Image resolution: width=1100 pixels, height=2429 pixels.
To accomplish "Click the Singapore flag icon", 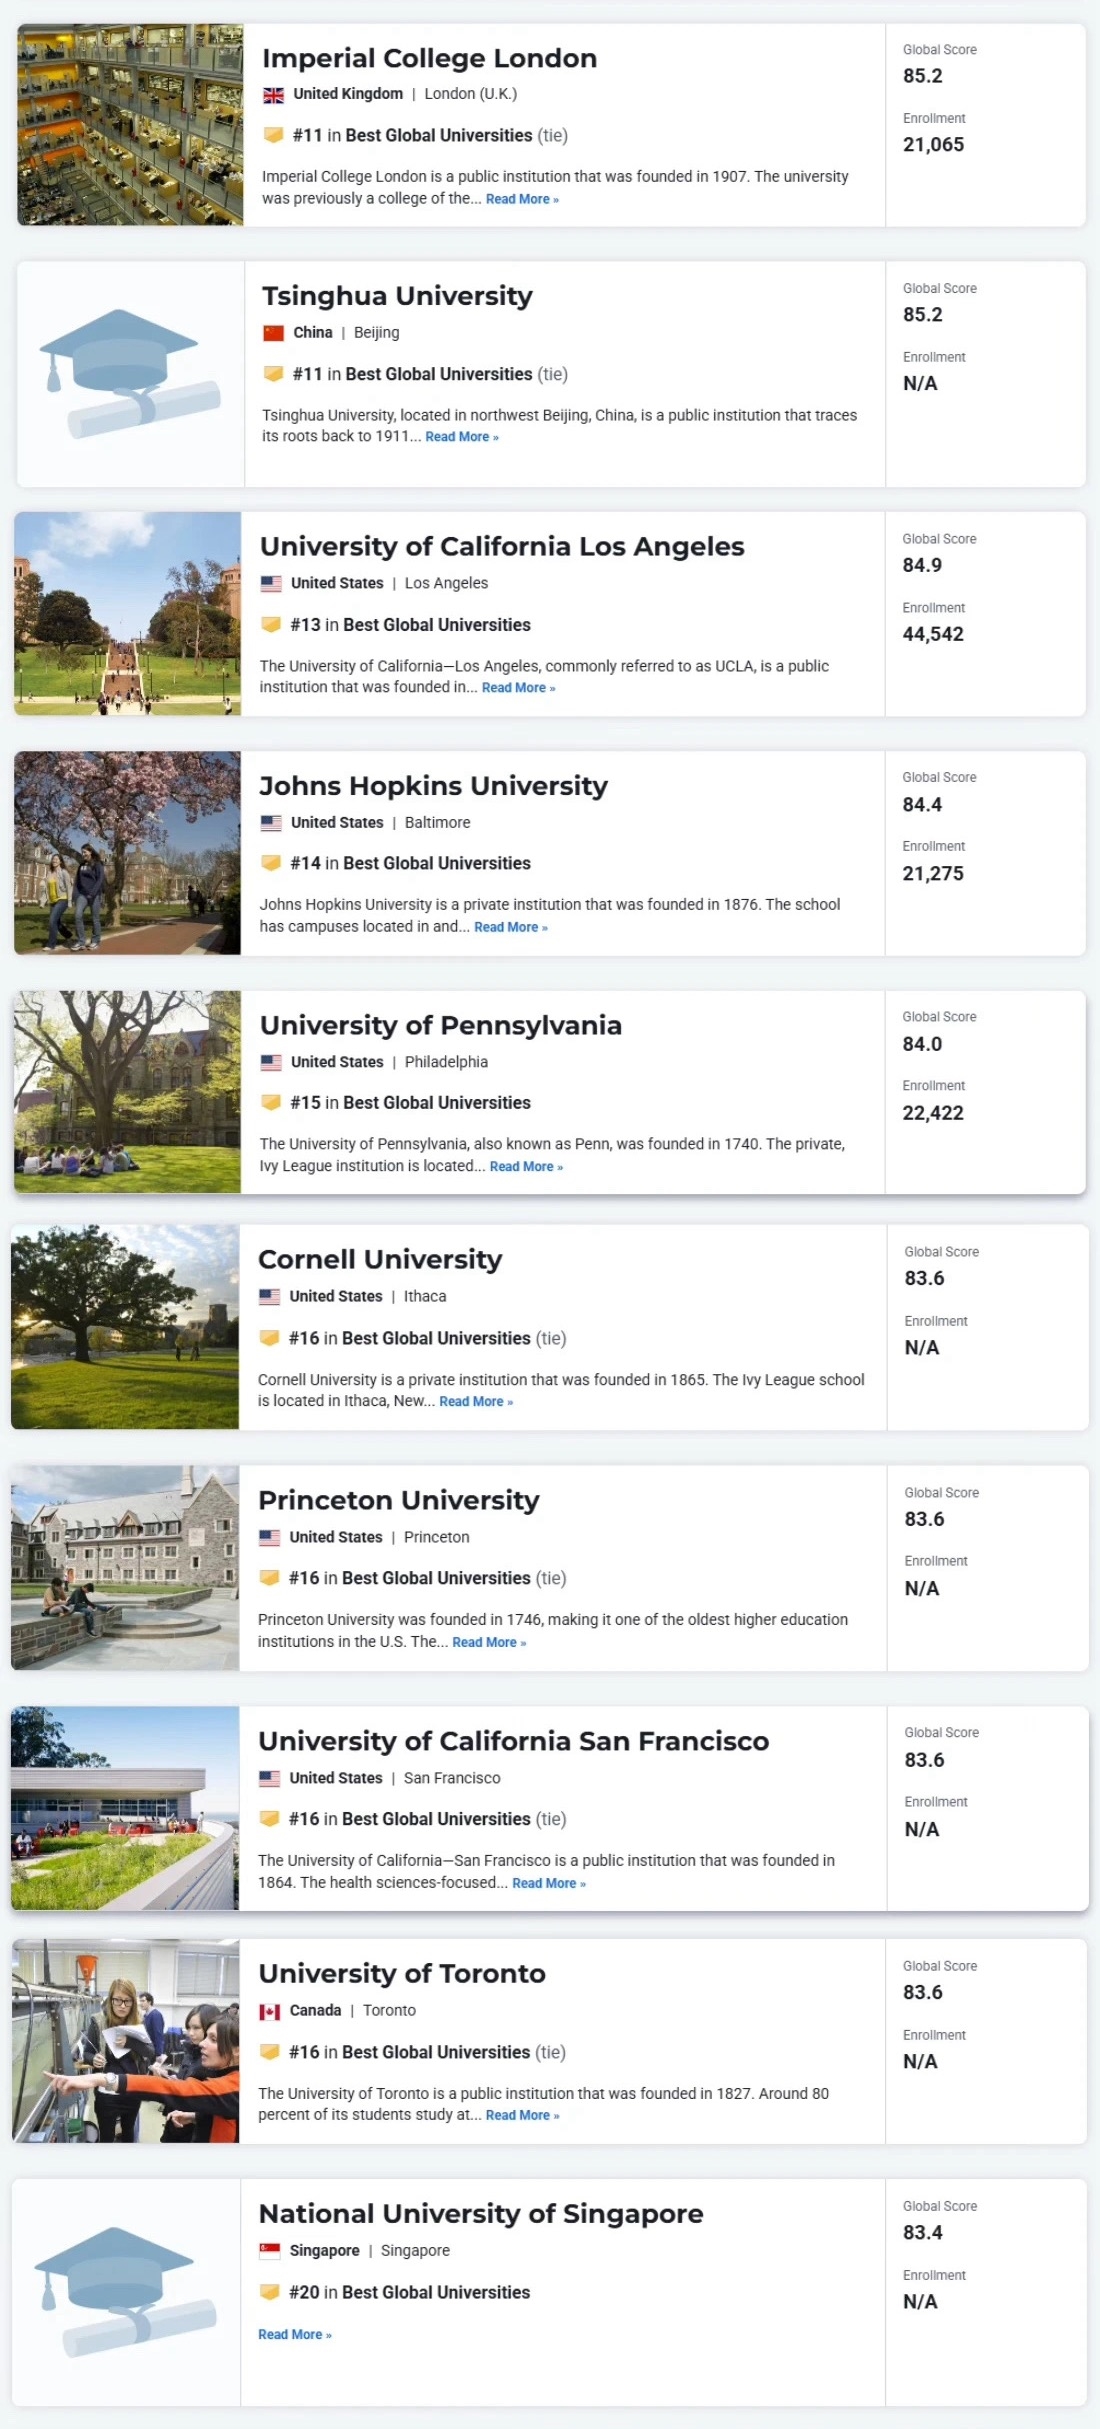I will point(269,2251).
